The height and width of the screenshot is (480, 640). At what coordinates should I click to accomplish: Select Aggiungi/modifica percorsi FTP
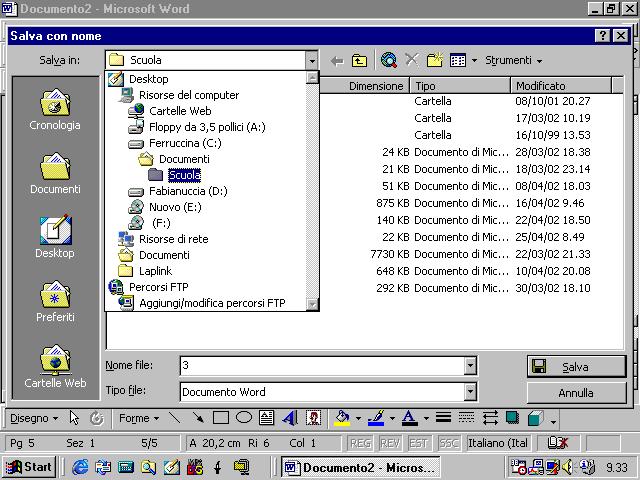[x=212, y=303]
